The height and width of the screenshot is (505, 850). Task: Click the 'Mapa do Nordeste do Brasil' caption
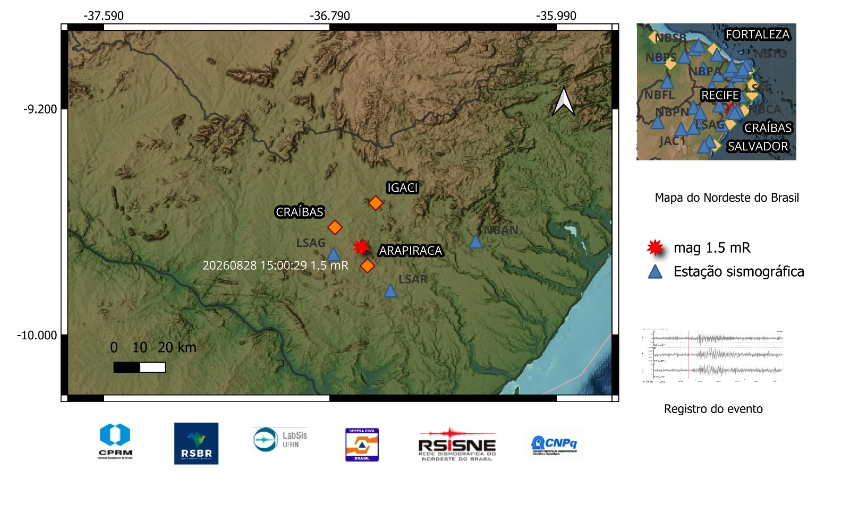tap(727, 198)
